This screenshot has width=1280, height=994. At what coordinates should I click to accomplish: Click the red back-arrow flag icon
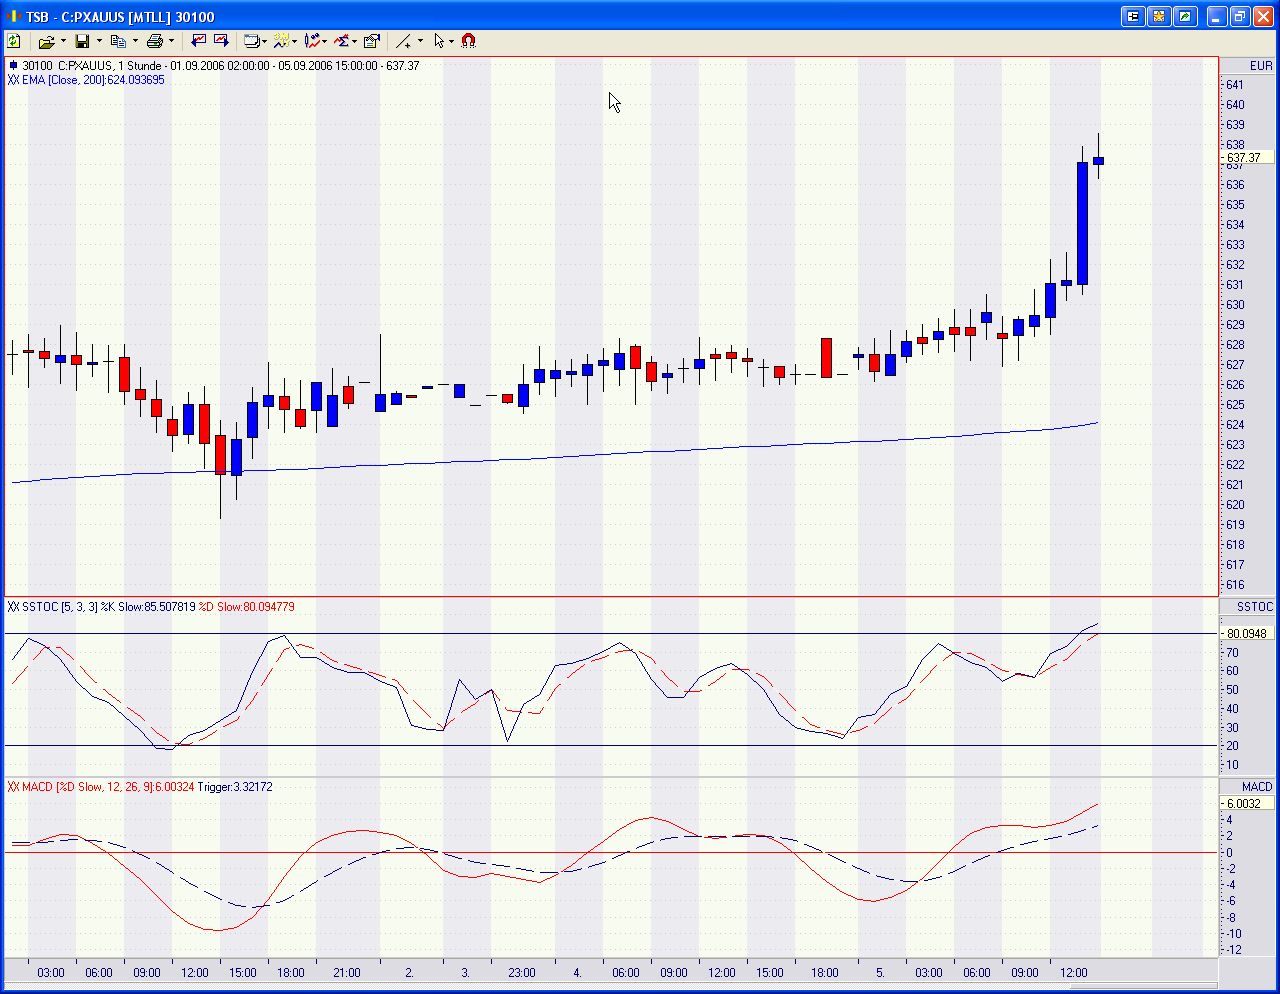(199, 41)
